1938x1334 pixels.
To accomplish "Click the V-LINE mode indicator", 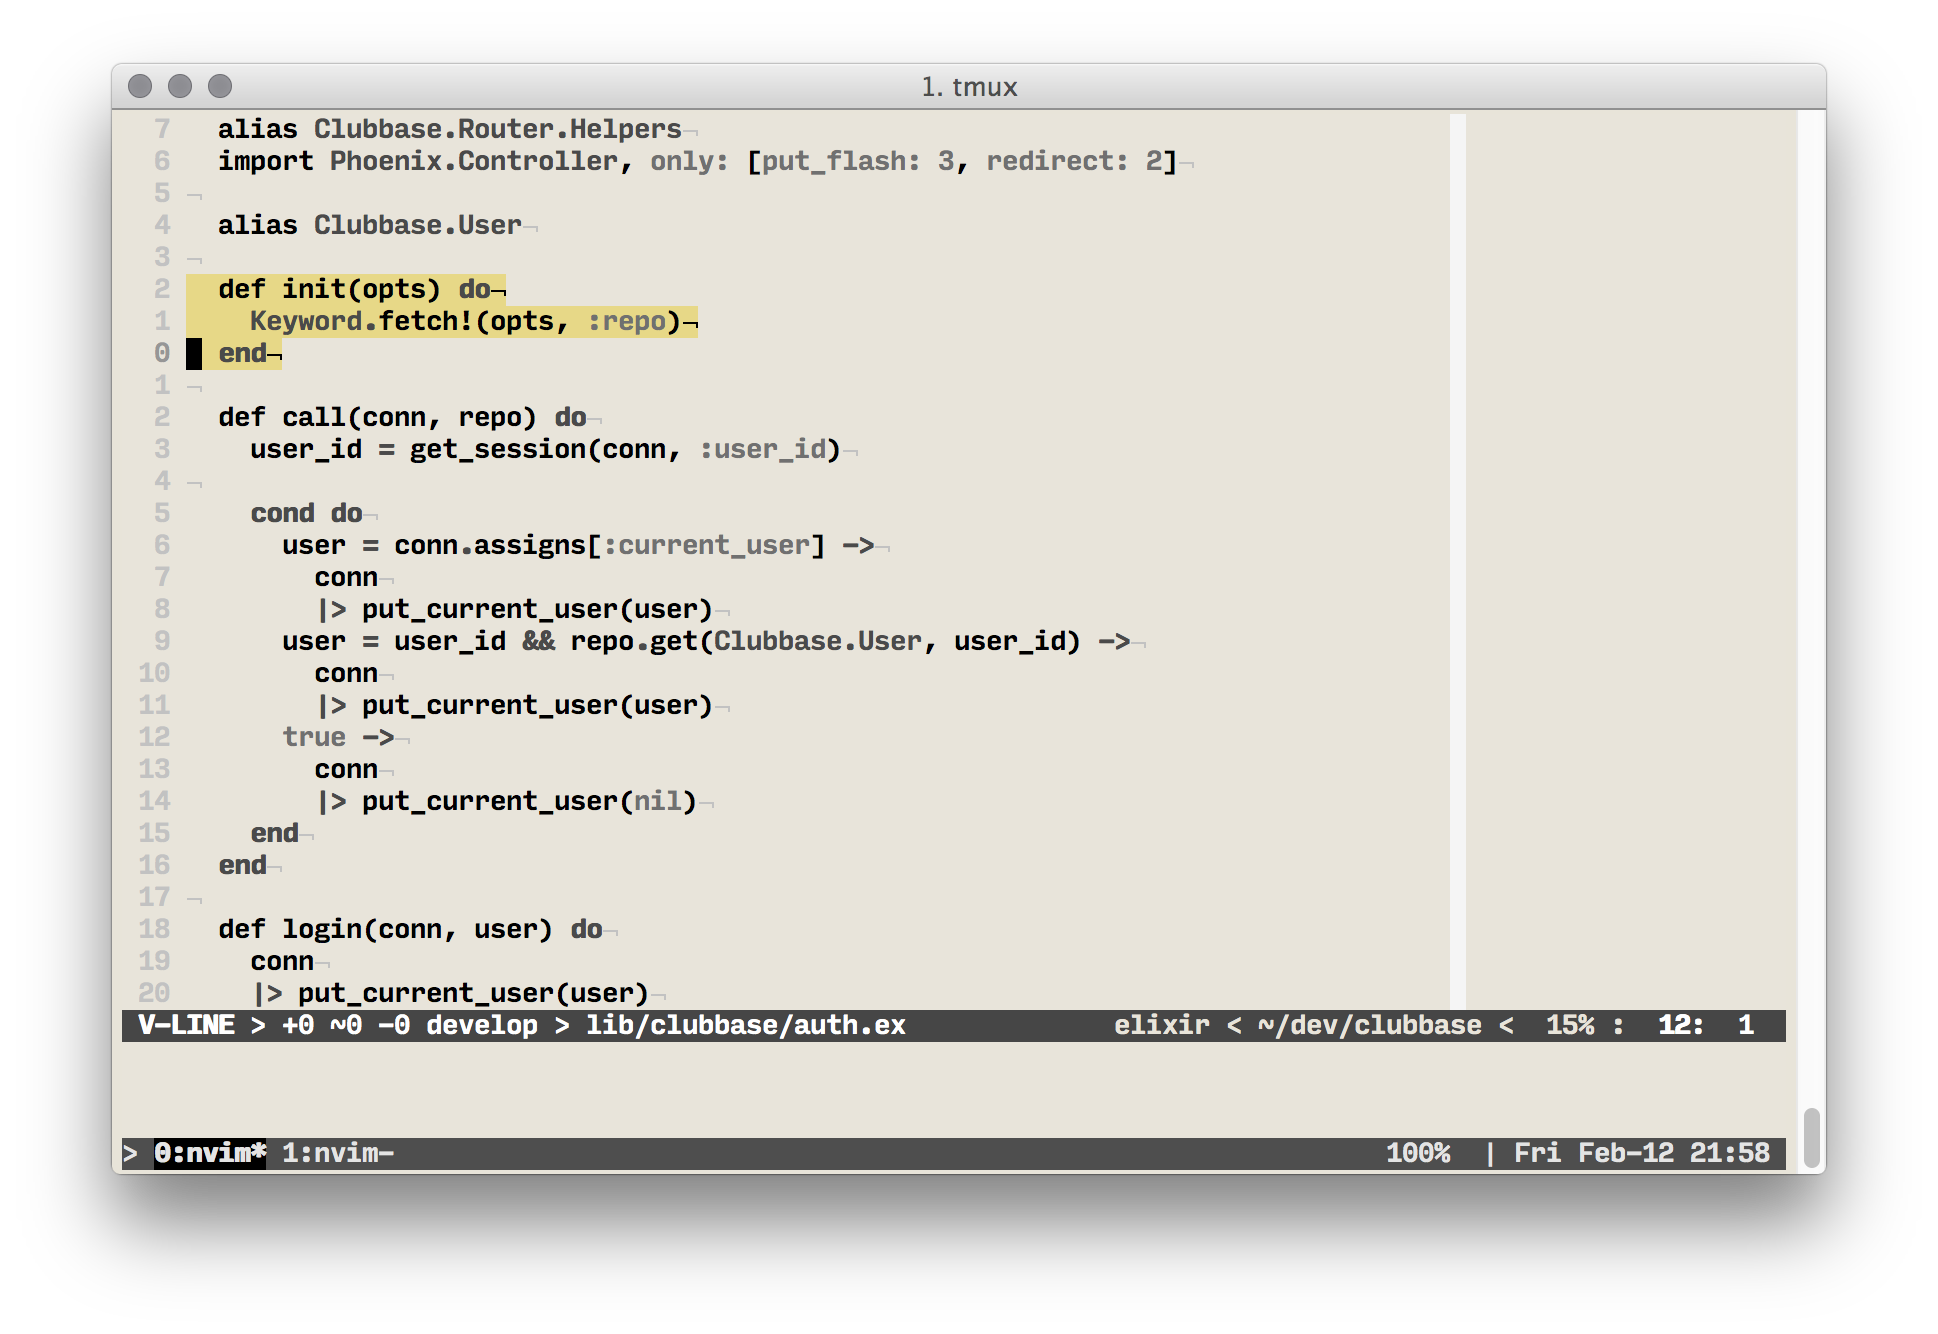I will tap(186, 1025).
